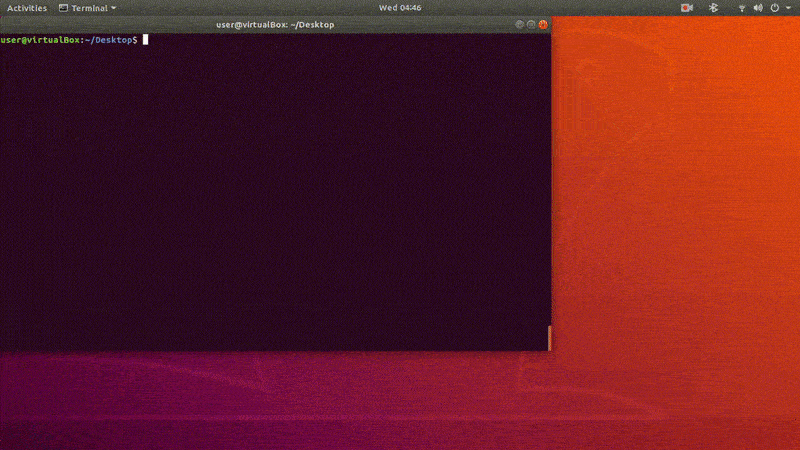Open the Wed 04:46 clock panel
Image resolution: width=800 pixels, height=450 pixels.
pyautogui.click(x=400, y=8)
